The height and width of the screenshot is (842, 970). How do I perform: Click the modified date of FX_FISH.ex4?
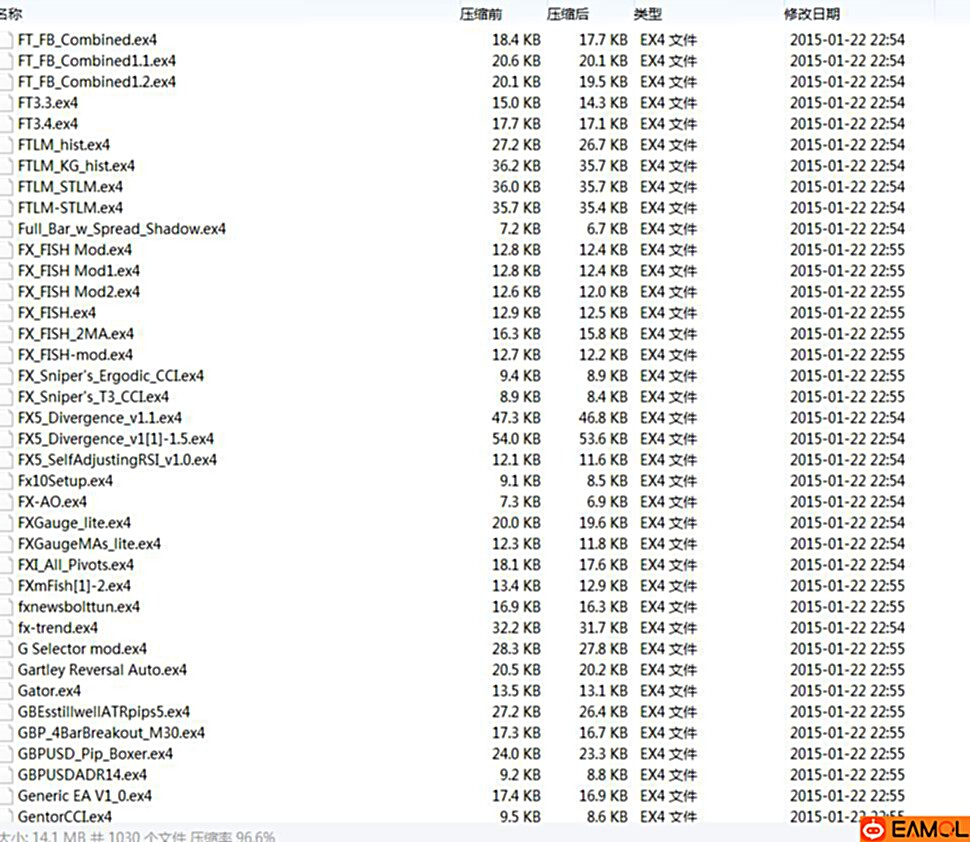point(848,314)
